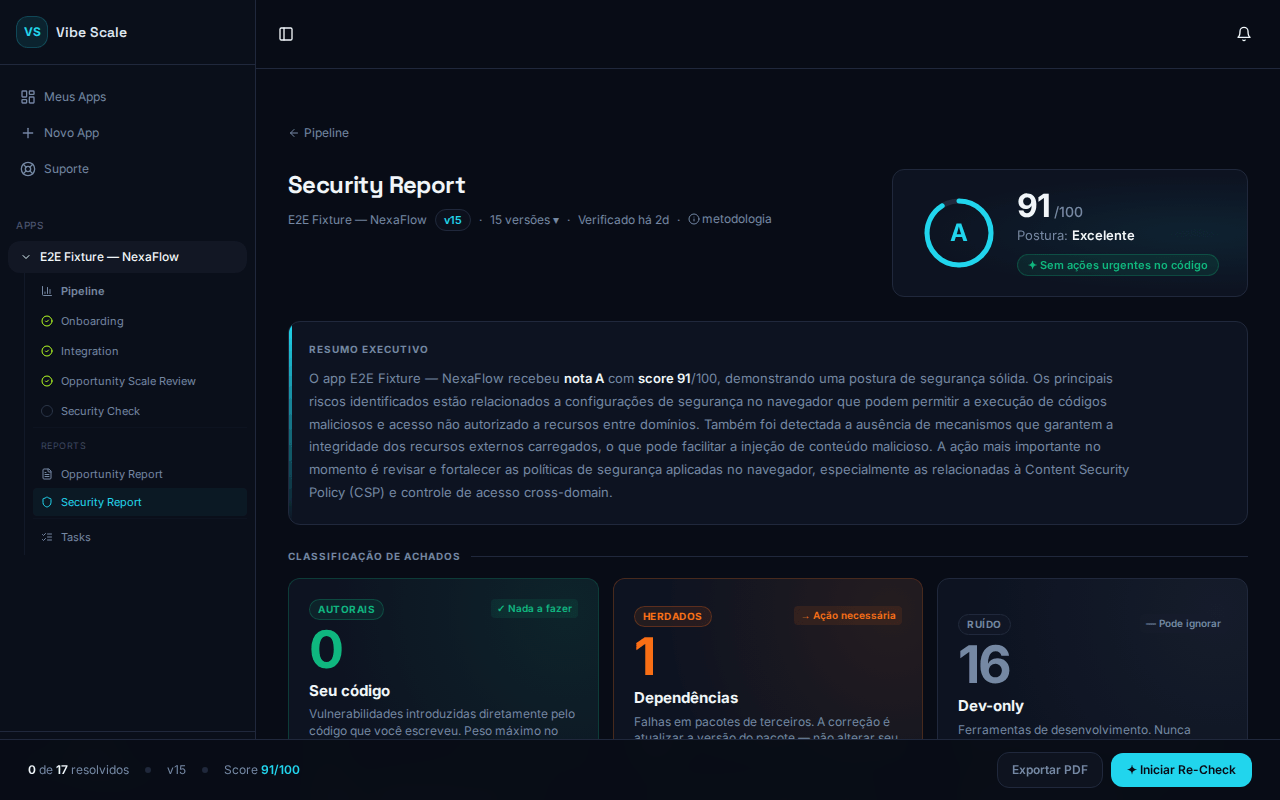Open the 15 versões dropdown
1280x800 pixels.
524,220
